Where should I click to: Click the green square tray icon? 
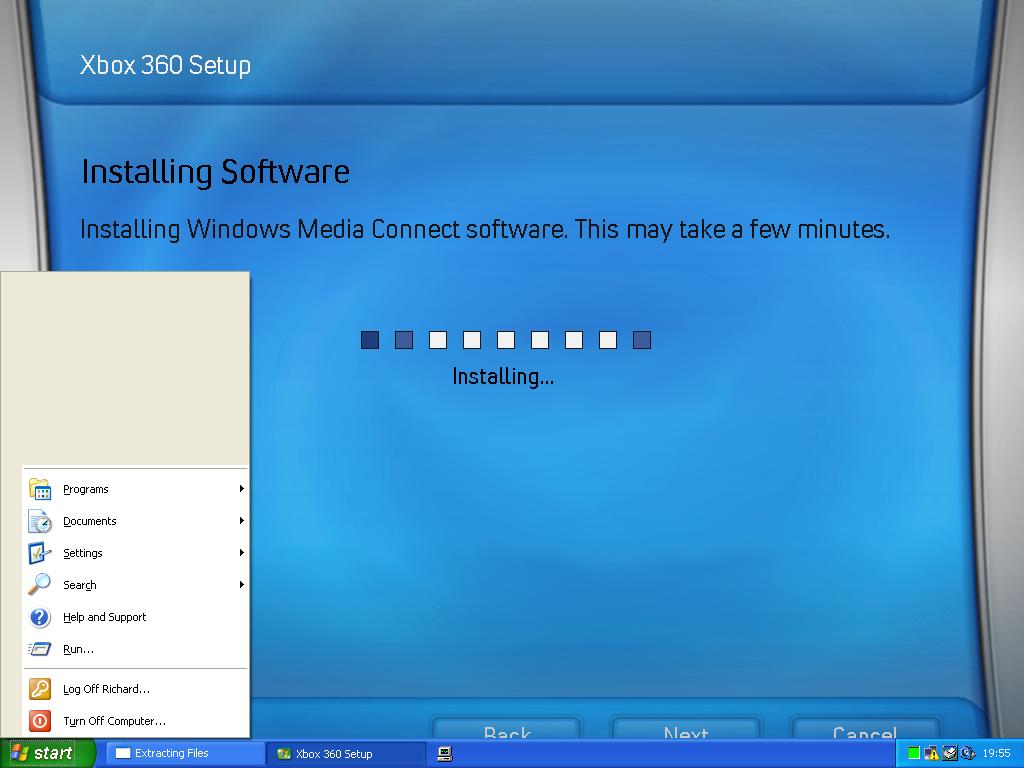click(914, 754)
